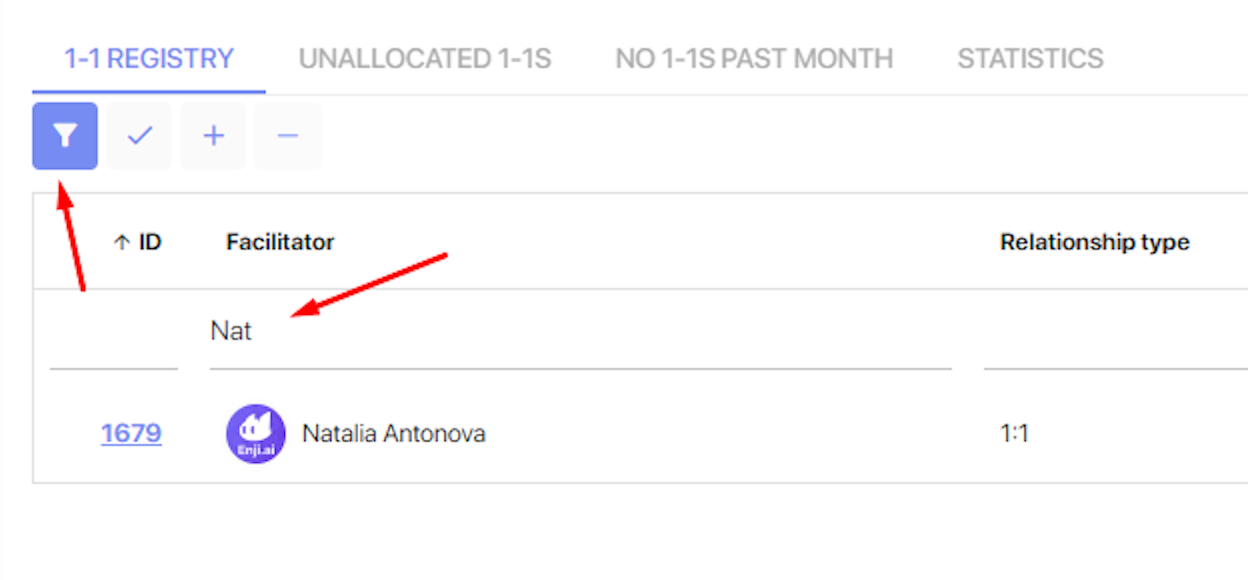Click the sort arrow beside ID
Image resolution: width=1248 pixels, height=580 pixels.
[x=121, y=242]
